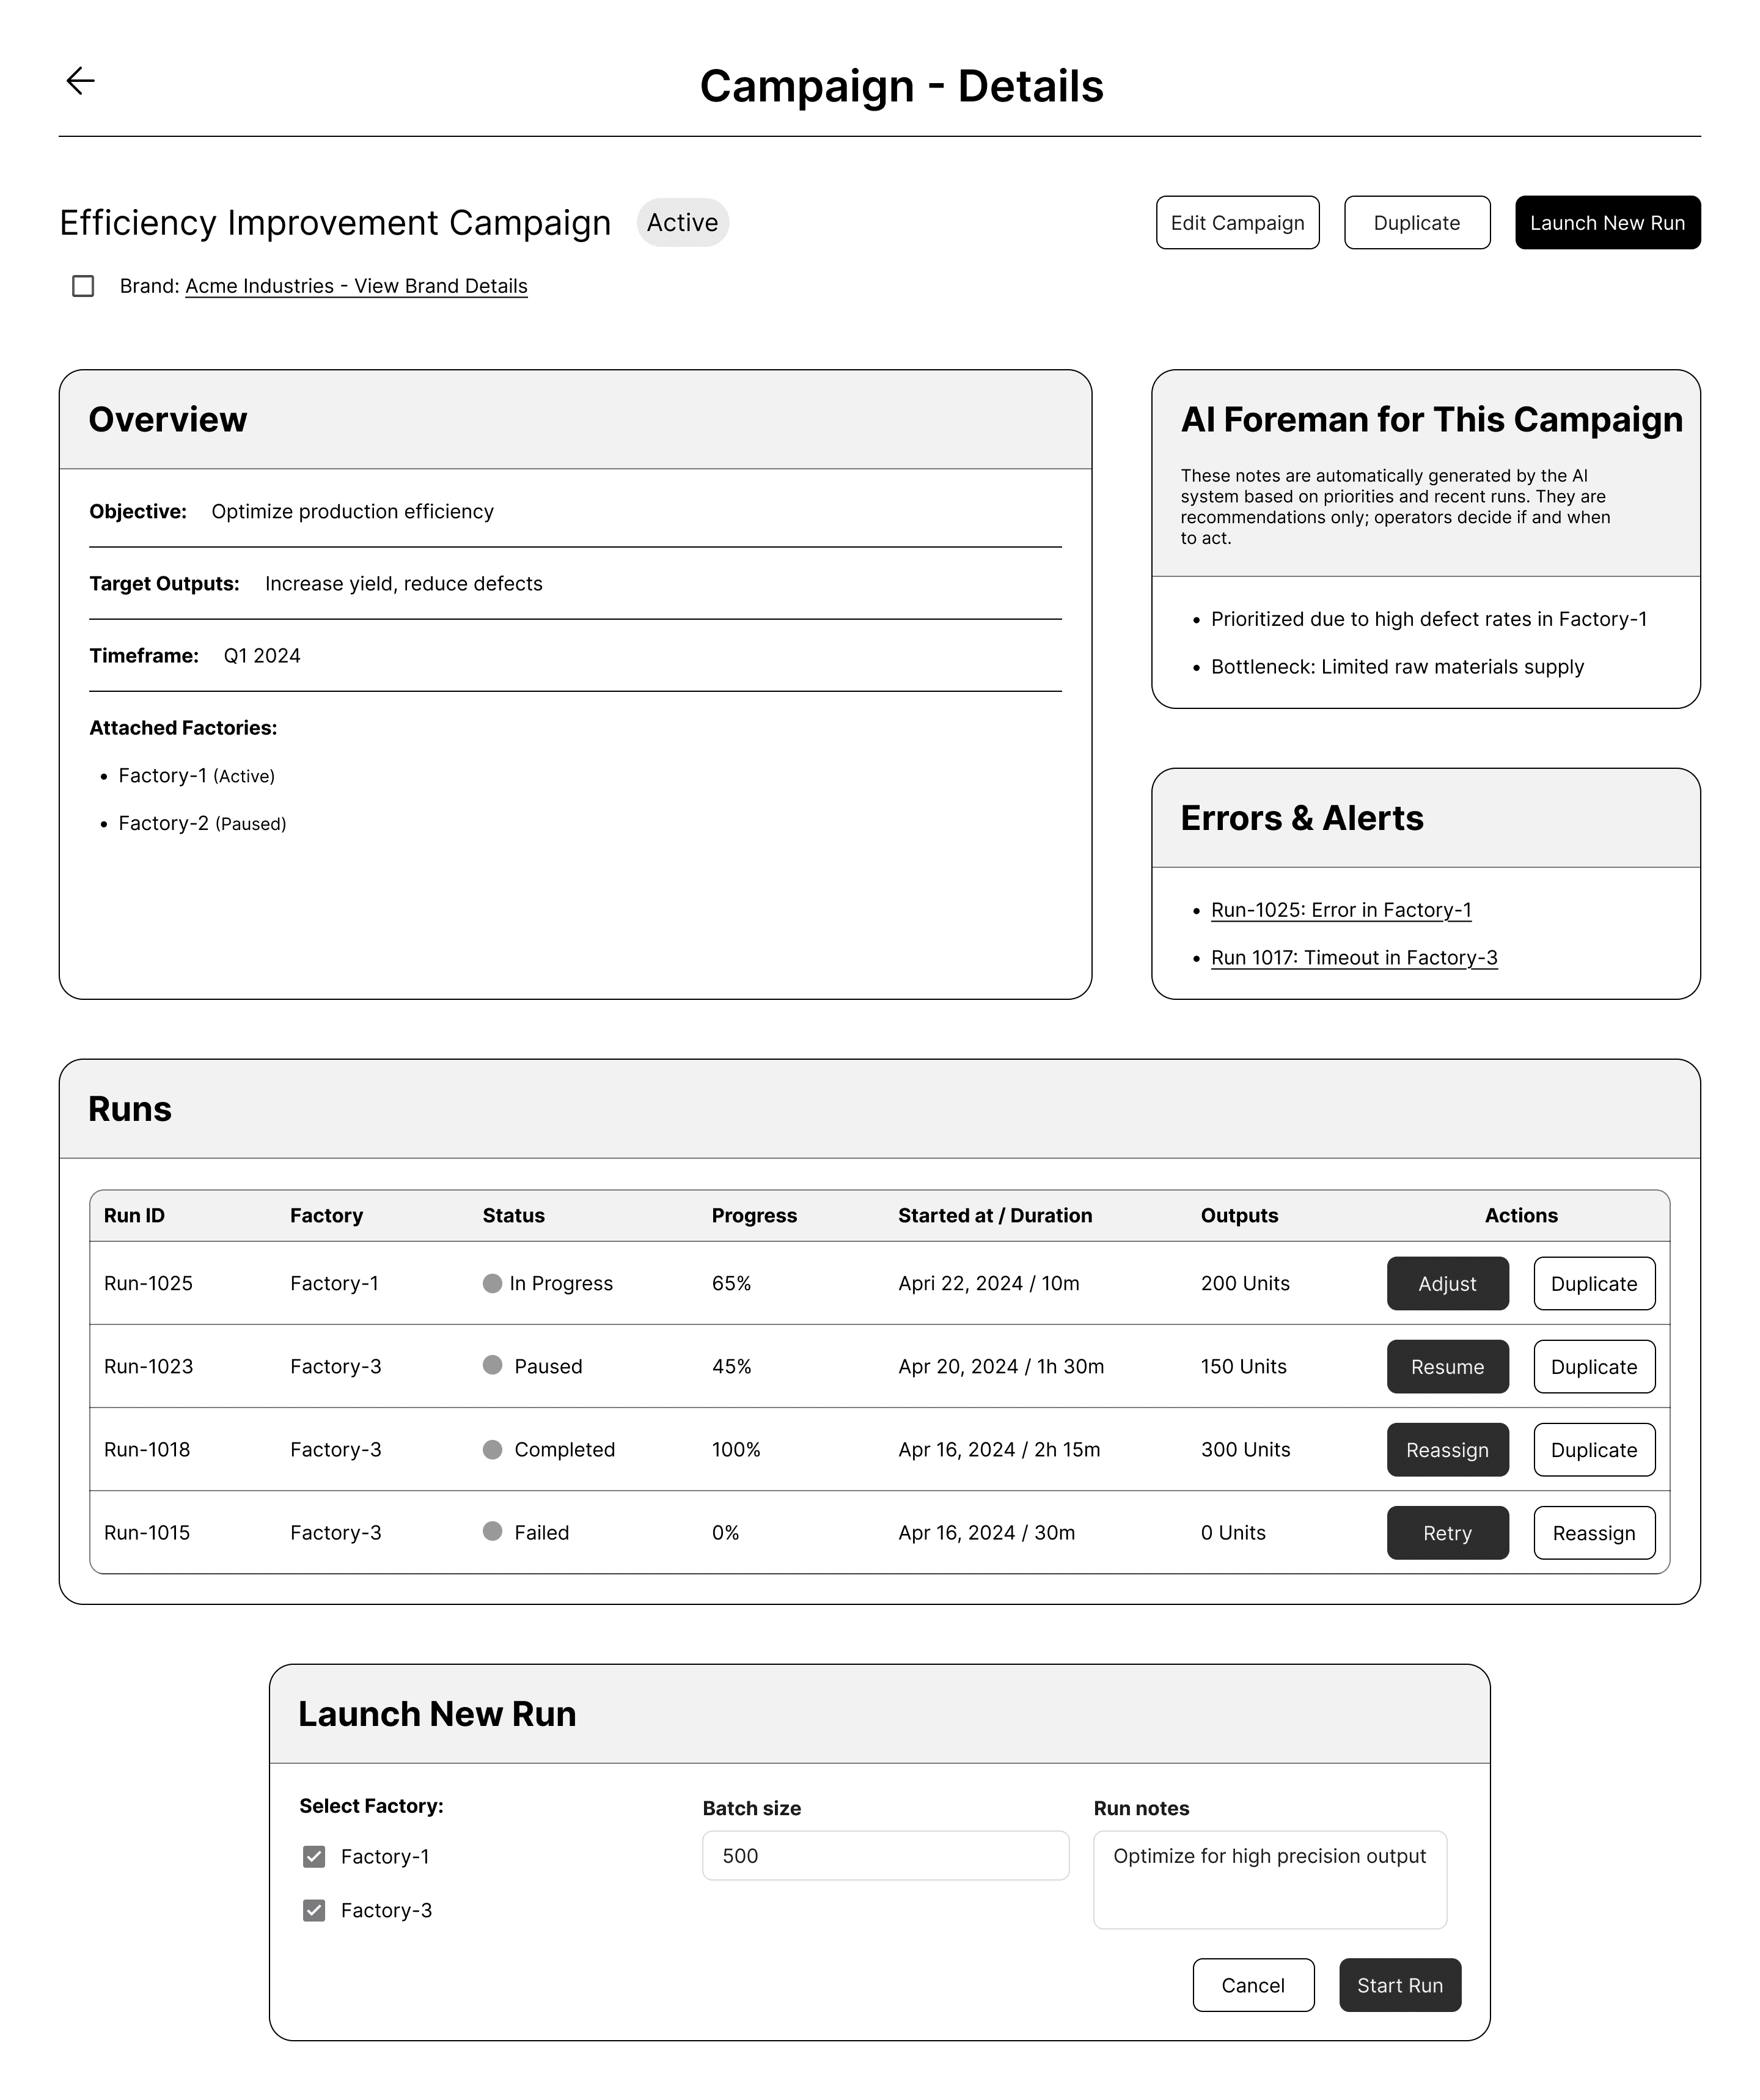Uncheck Factory-3 in Select Factory
The height and width of the screenshot is (2100, 1760).
click(314, 1911)
